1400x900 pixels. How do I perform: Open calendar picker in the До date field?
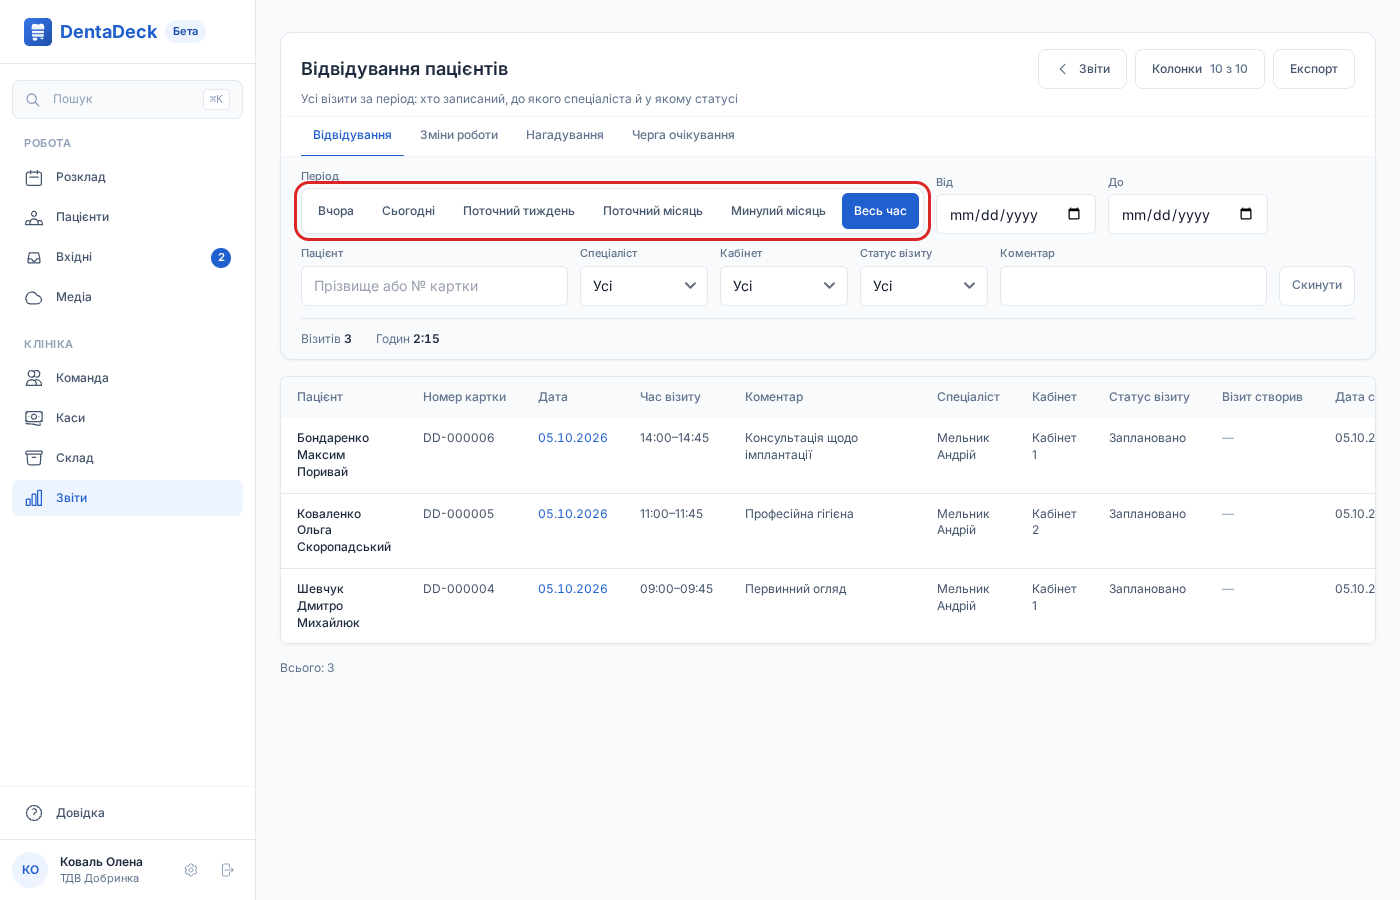(x=1246, y=214)
